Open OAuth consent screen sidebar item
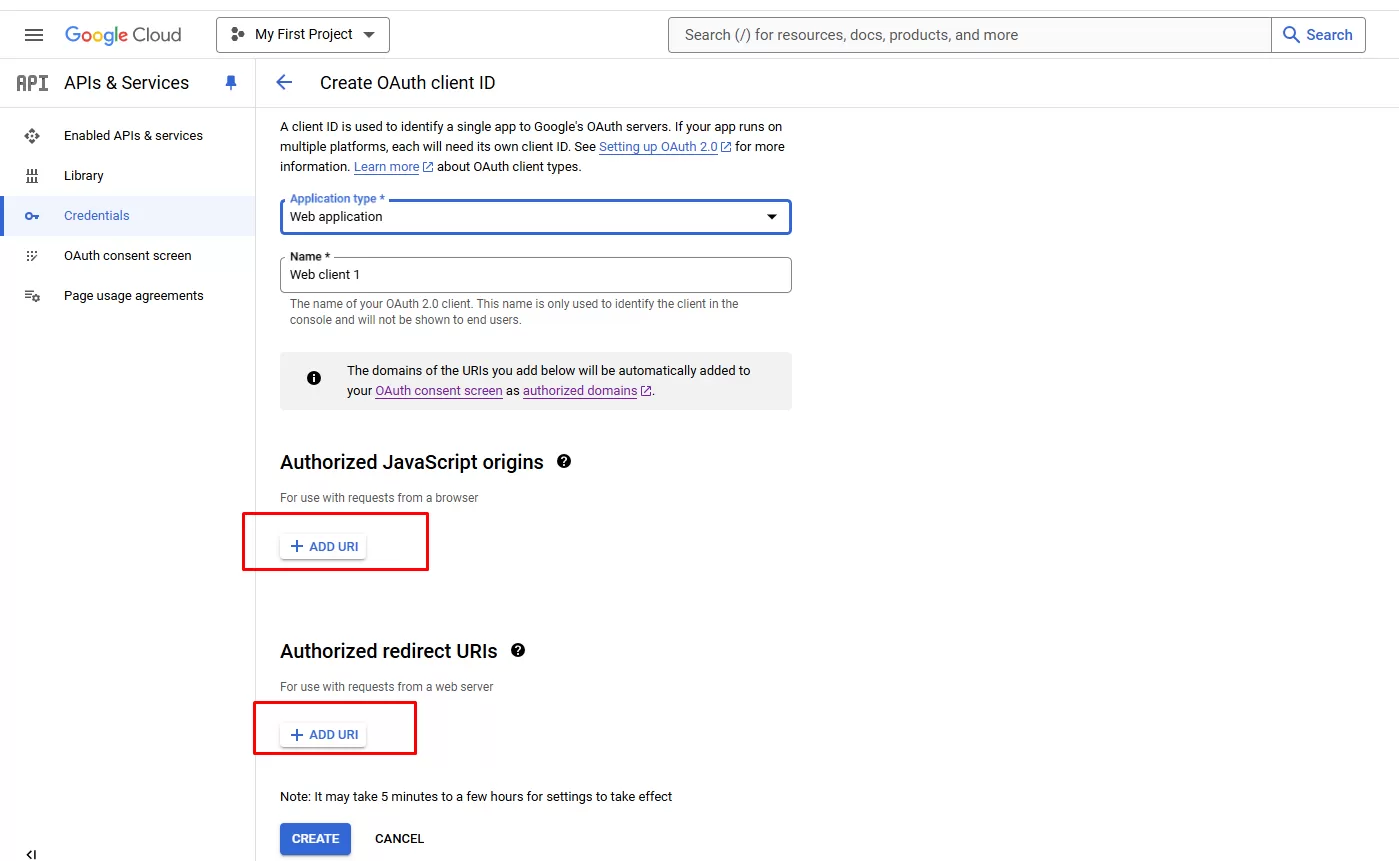Screen dimensions: 1399x861 (x=127, y=256)
